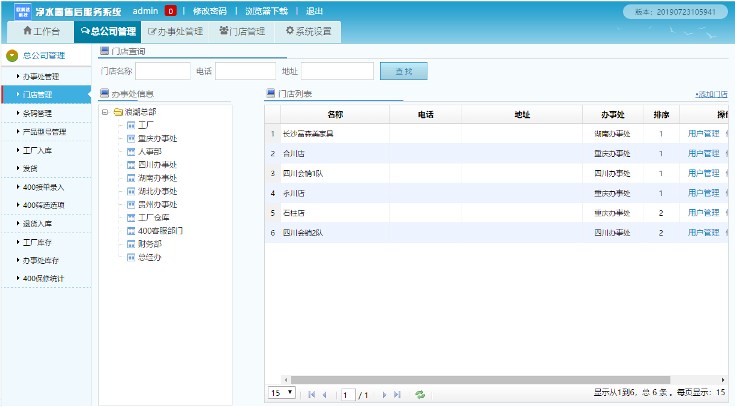Collapse the 总公司管理 sidebar section
The image size is (735, 407).
11,56
